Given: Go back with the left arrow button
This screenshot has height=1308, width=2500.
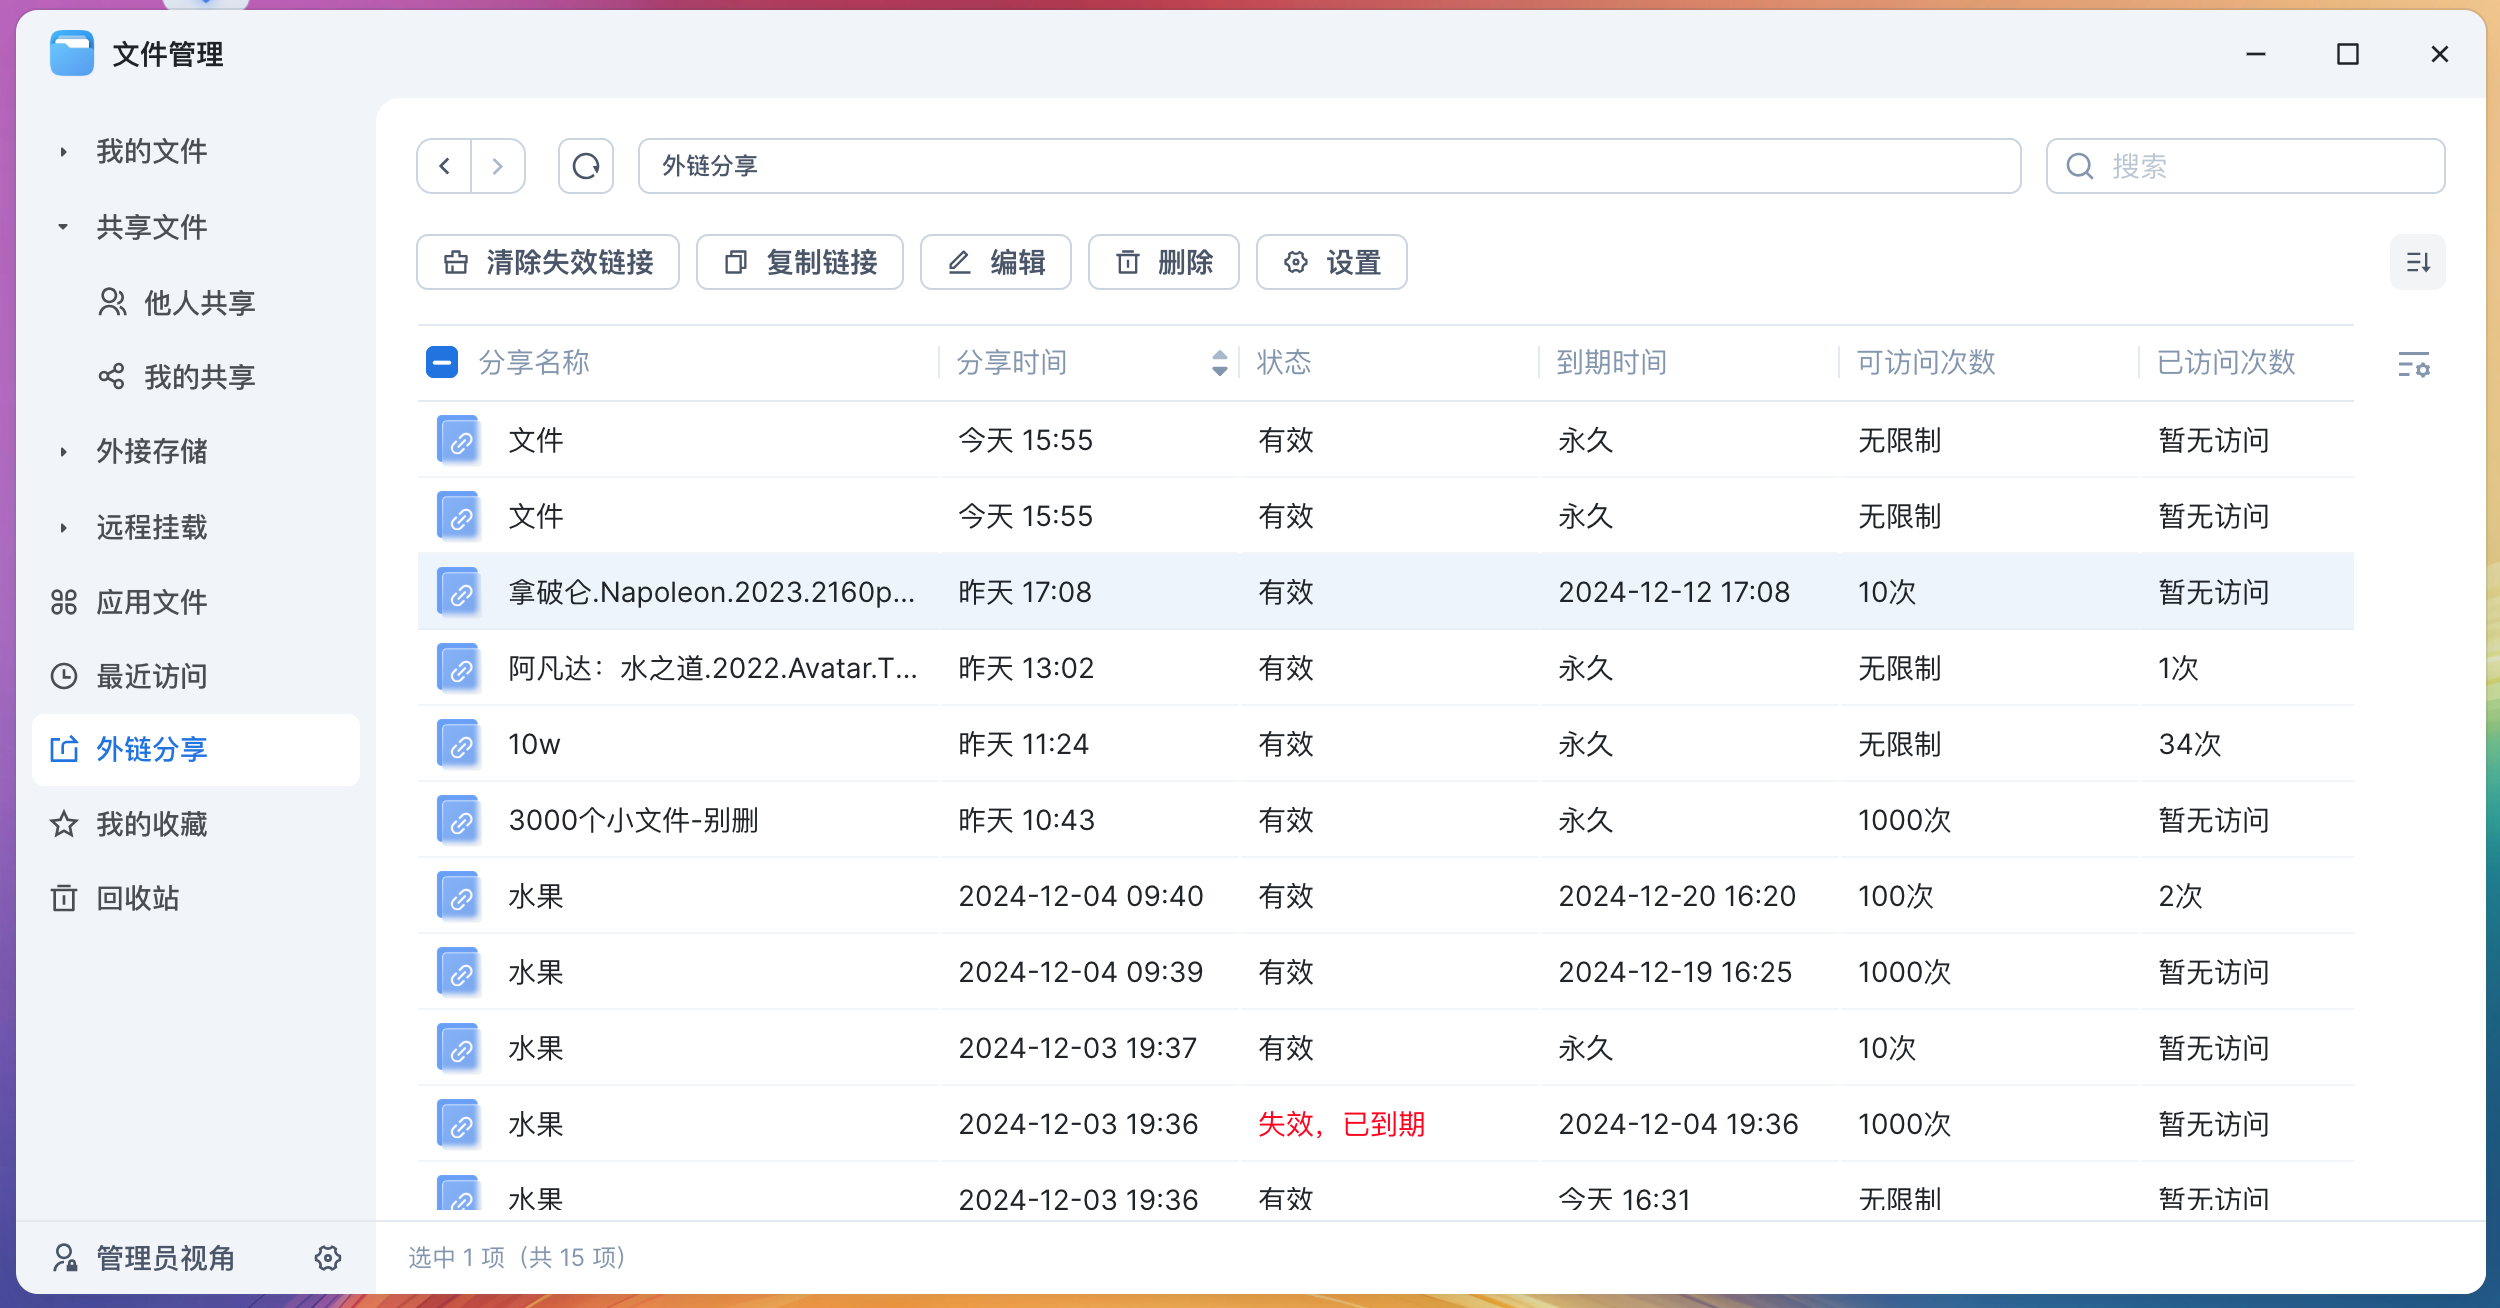Looking at the screenshot, I should click(x=444, y=166).
